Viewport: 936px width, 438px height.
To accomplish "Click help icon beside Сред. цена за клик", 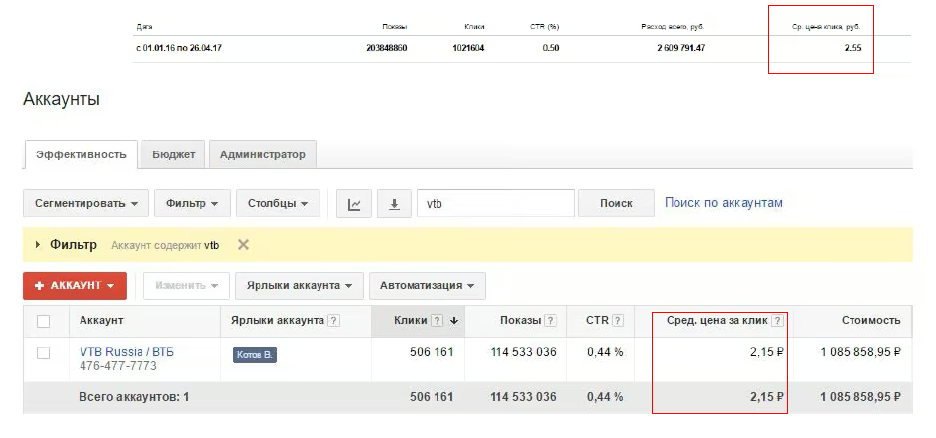I will pyautogui.click(x=777, y=321).
